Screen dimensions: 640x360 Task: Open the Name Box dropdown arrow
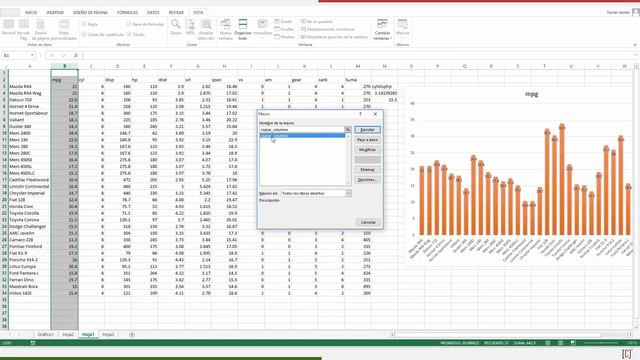tap(32, 56)
